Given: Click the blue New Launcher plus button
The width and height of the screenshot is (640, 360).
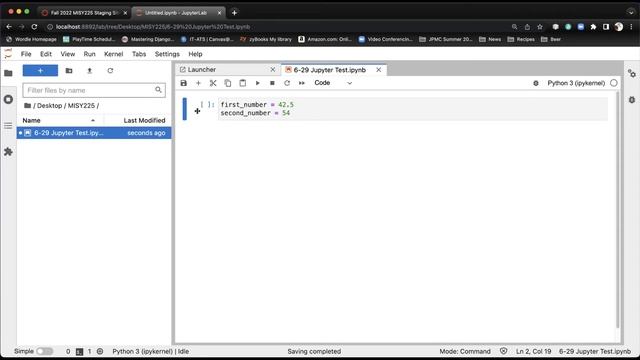Looking at the screenshot, I should pos(40,71).
